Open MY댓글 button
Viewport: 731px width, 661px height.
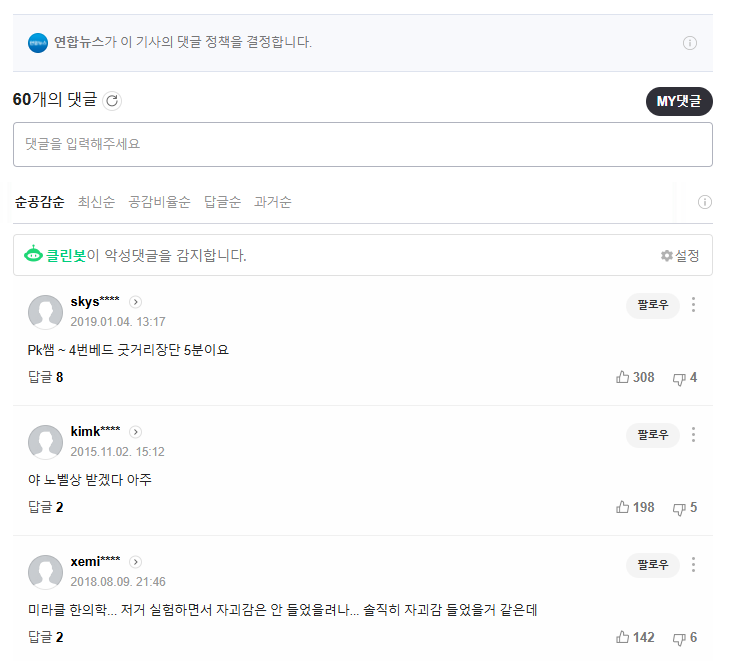point(678,101)
